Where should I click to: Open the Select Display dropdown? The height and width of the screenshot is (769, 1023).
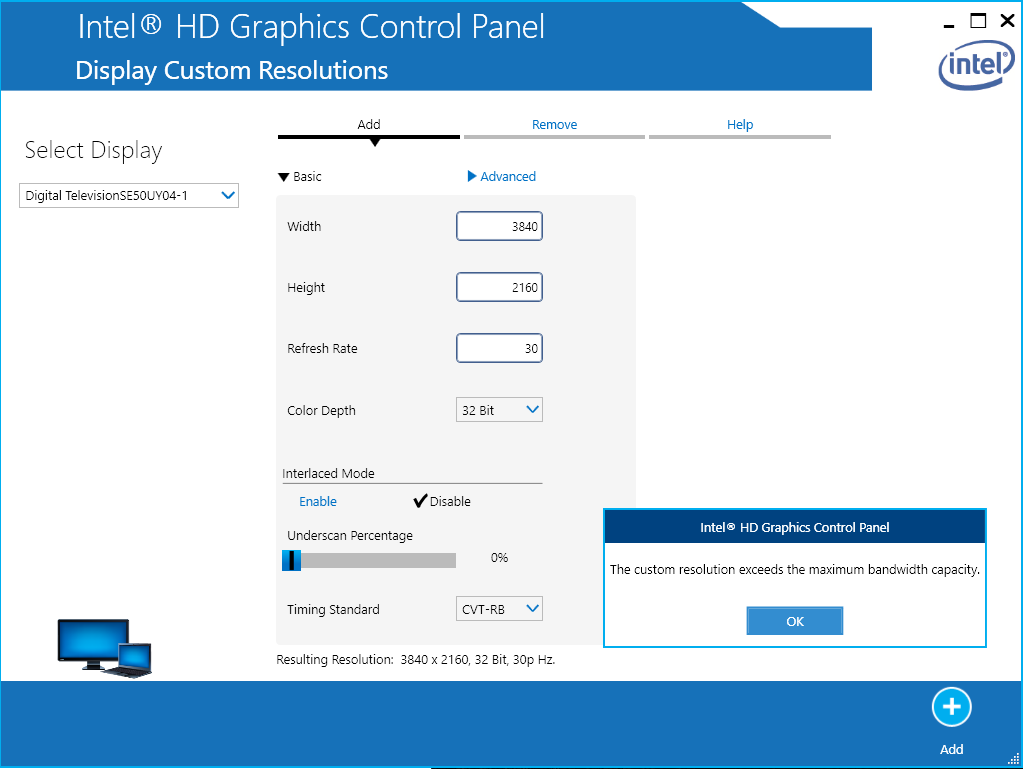pyautogui.click(x=129, y=196)
